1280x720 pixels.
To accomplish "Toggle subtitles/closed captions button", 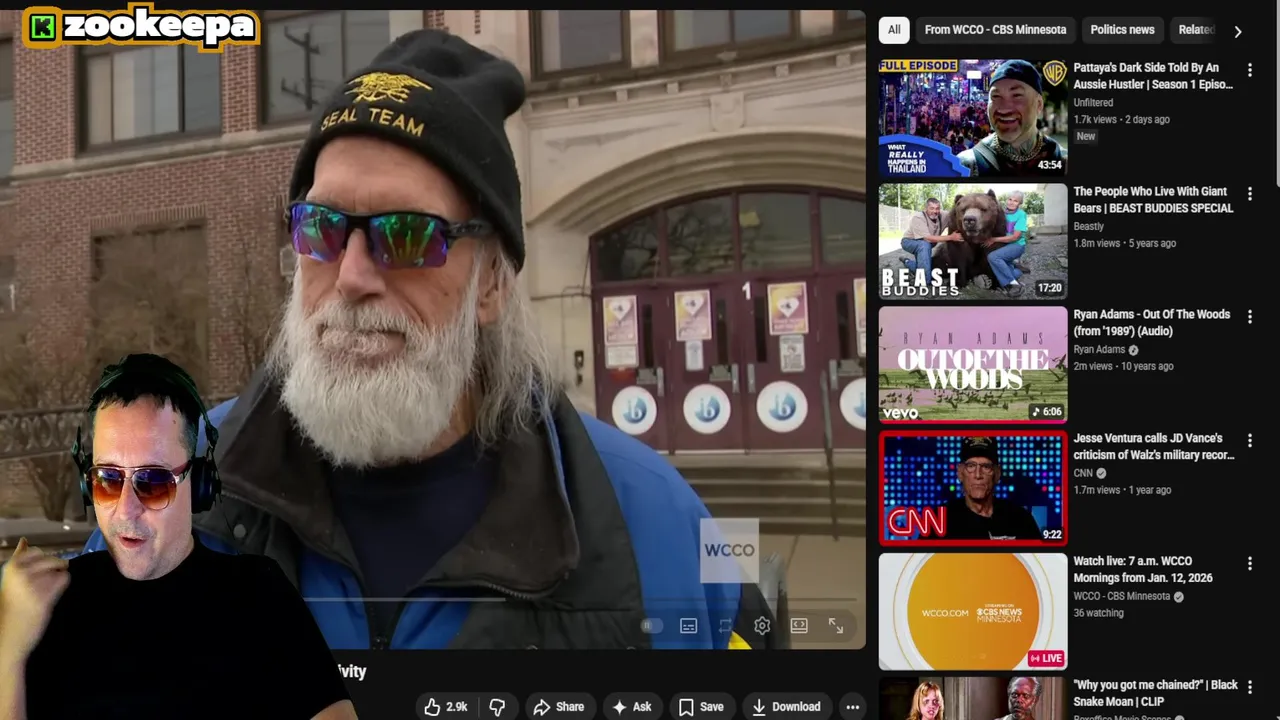I will tap(688, 626).
